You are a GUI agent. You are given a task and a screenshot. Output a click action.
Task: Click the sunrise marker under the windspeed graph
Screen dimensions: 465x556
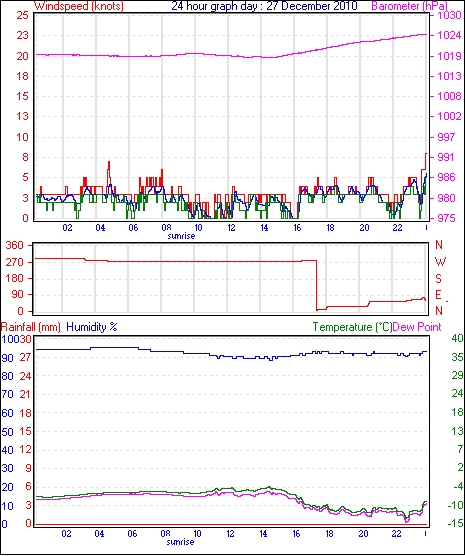[x=181, y=236]
